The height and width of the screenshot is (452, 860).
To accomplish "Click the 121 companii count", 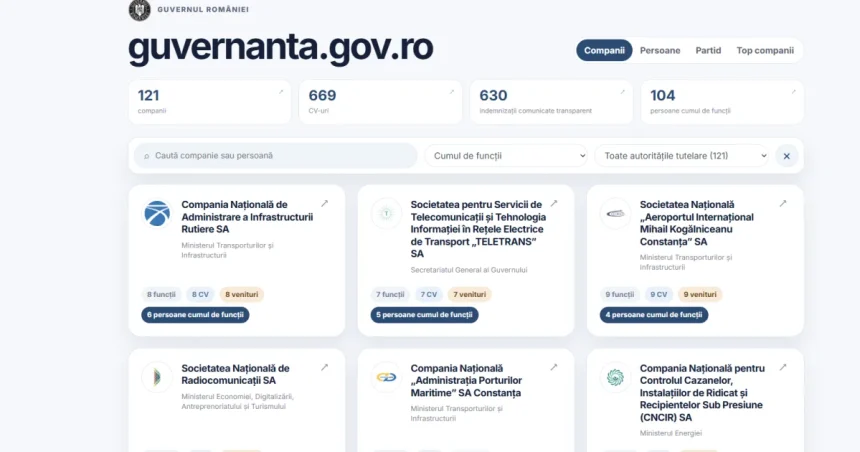I will [149, 95].
